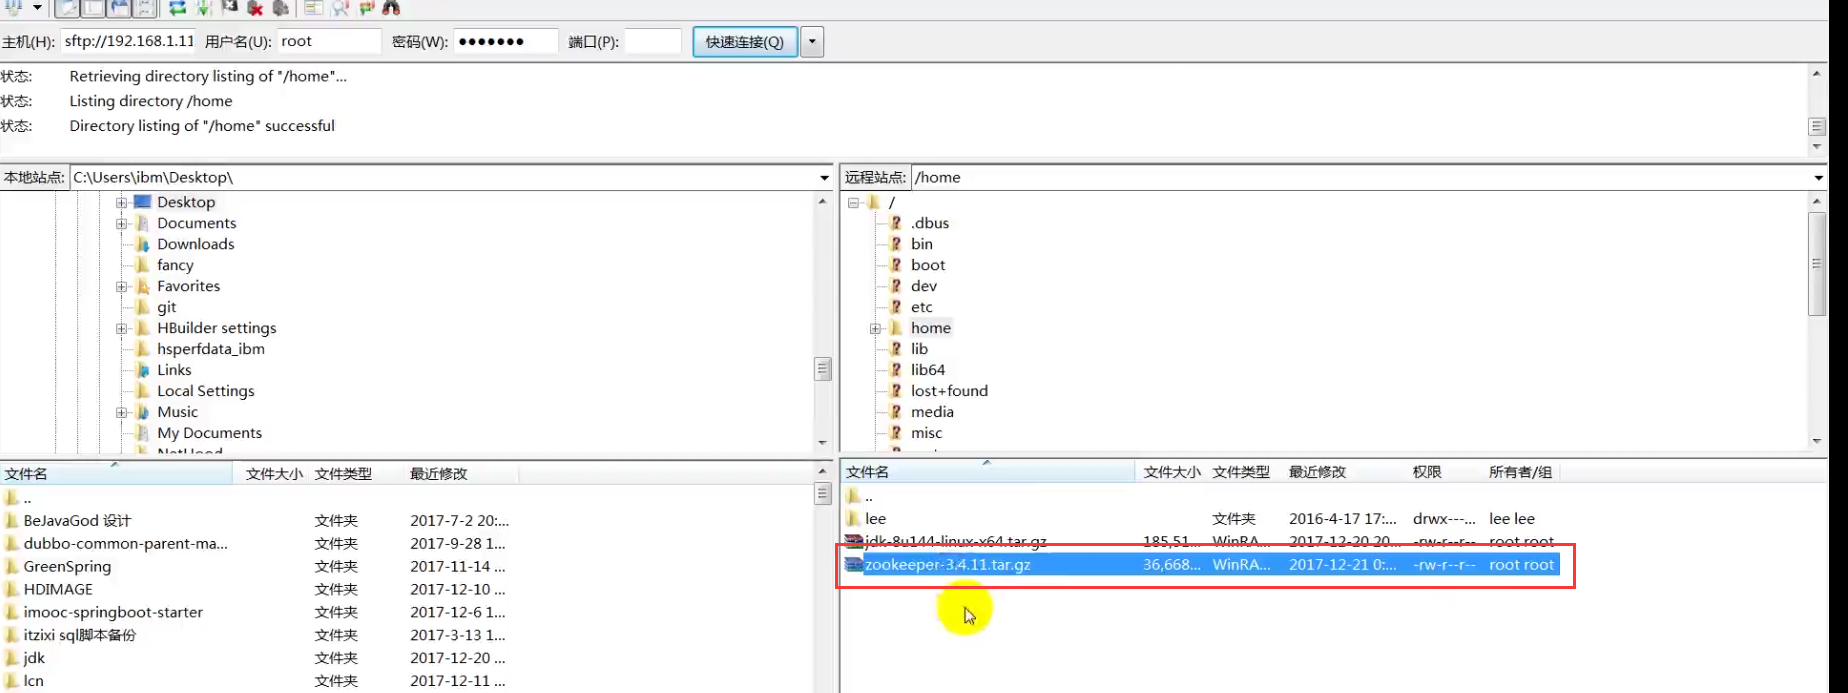Open the binoculars file search
1848x693 pixels.
click(391, 7)
